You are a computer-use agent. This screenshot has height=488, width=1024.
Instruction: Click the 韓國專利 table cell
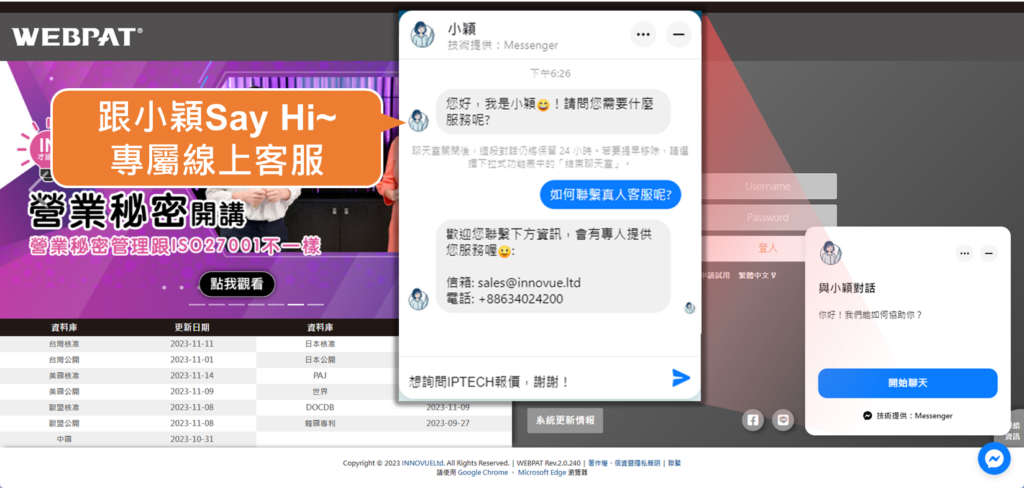click(320, 423)
